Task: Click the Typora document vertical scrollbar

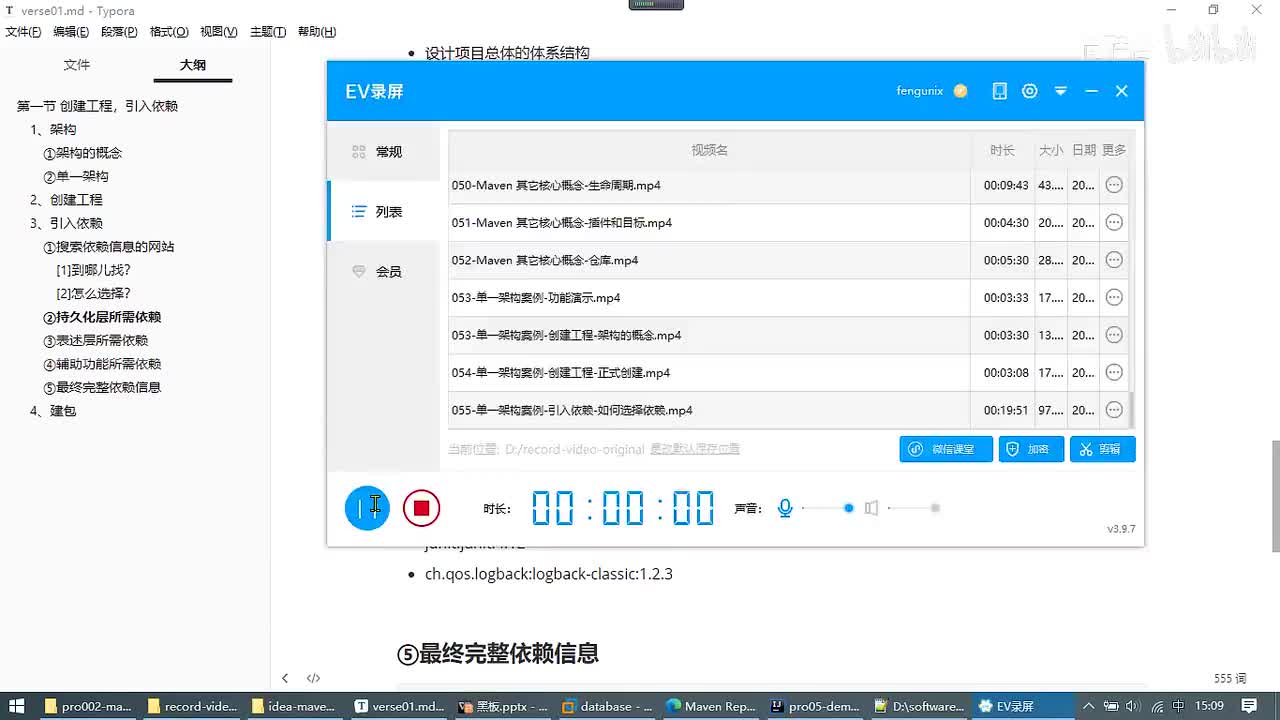Action: (x=1275, y=495)
